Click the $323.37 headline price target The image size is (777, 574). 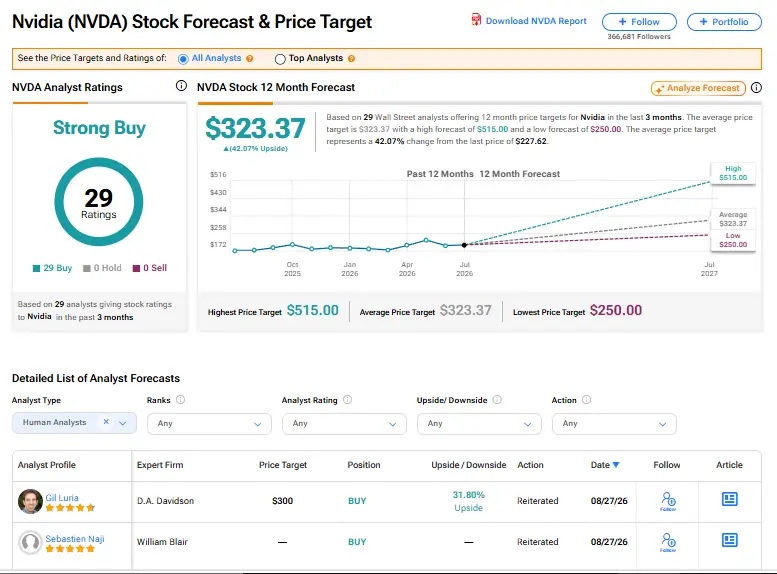(x=255, y=128)
